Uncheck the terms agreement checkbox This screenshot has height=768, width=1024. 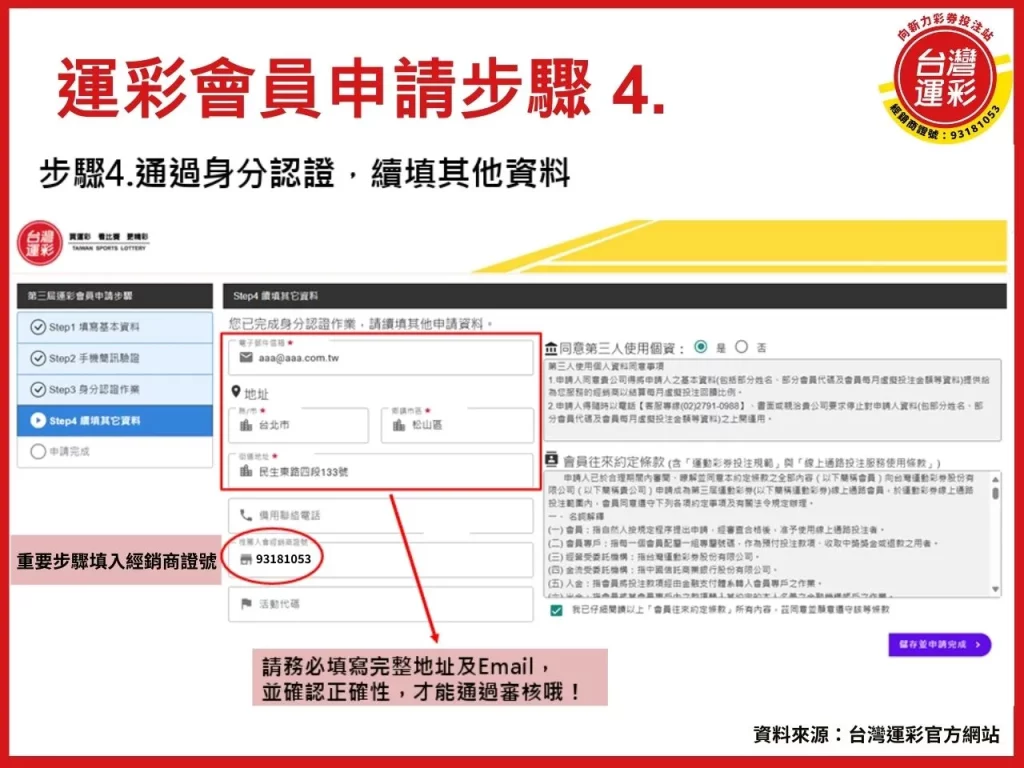coord(556,612)
